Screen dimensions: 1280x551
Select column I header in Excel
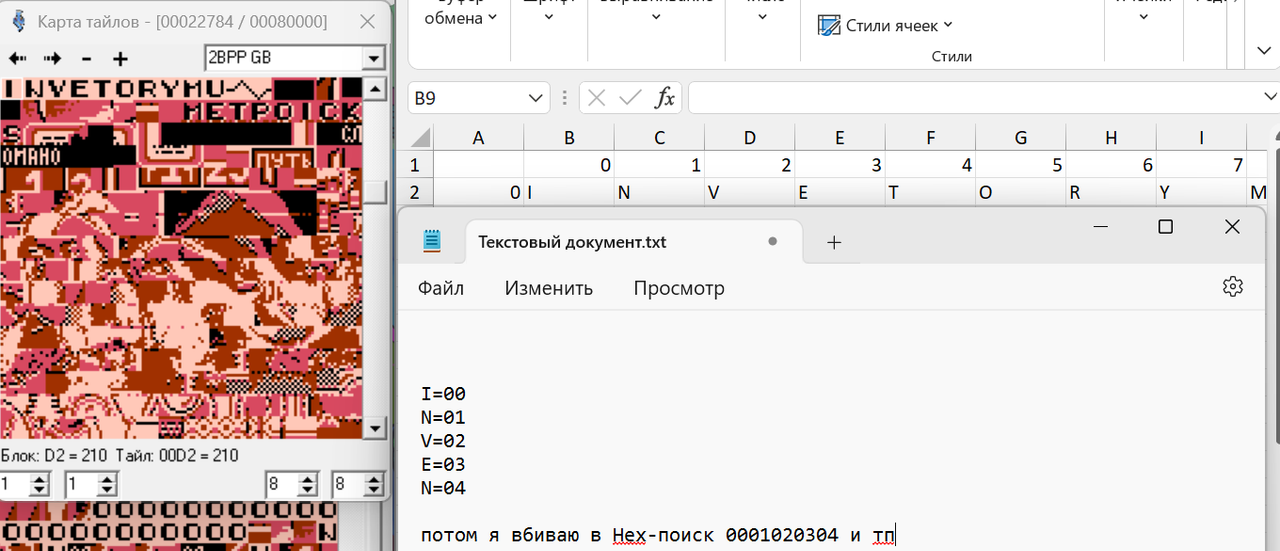(1201, 139)
